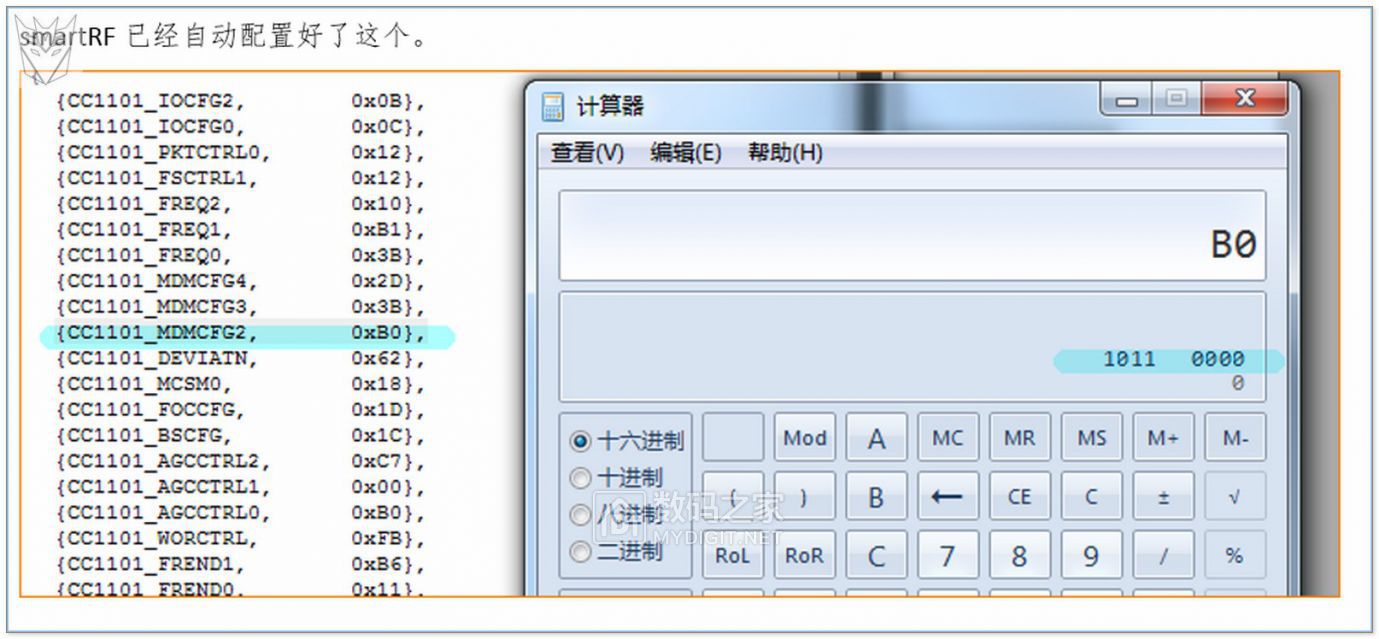Open the 查看(V) menu
This screenshot has width=1379, height=639.
coord(587,153)
